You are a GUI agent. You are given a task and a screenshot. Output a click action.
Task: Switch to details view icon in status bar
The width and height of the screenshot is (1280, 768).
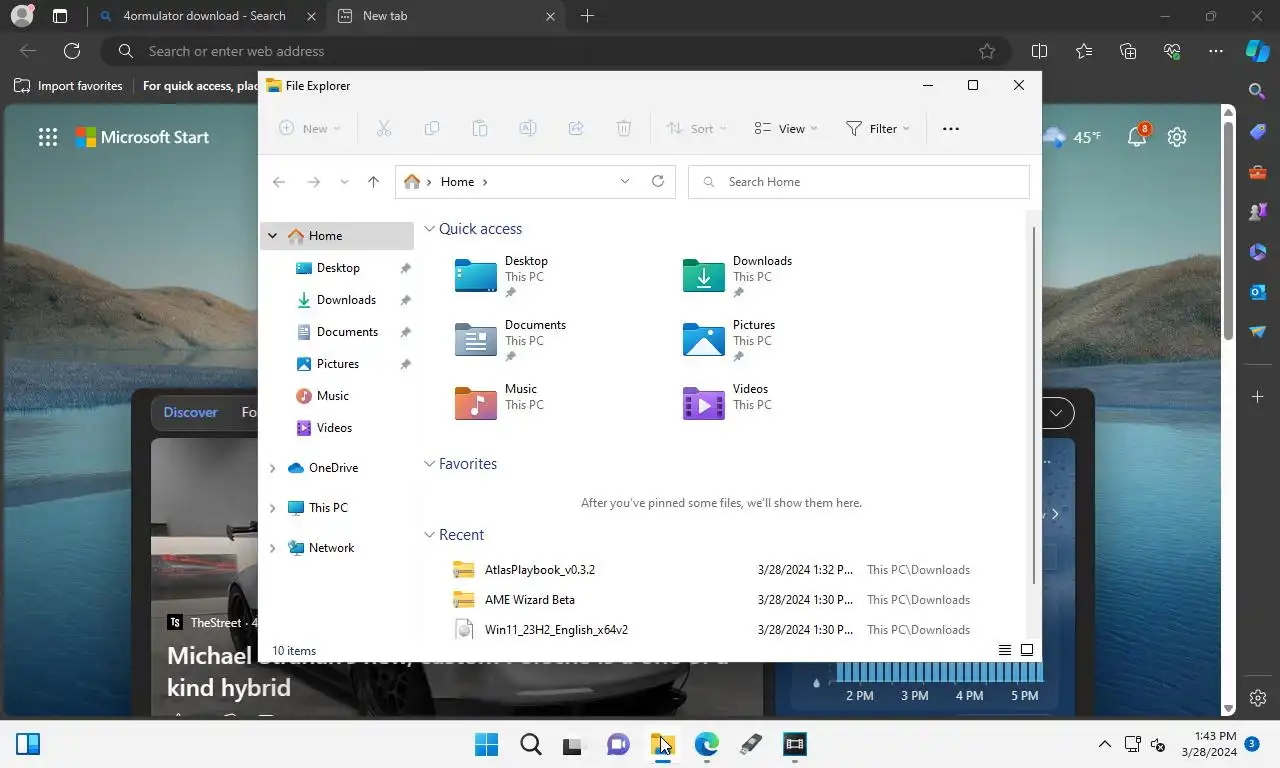(1005, 650)
